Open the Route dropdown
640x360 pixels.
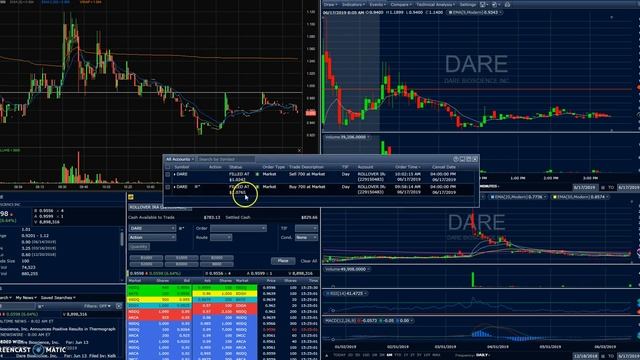tap(221, 237)
